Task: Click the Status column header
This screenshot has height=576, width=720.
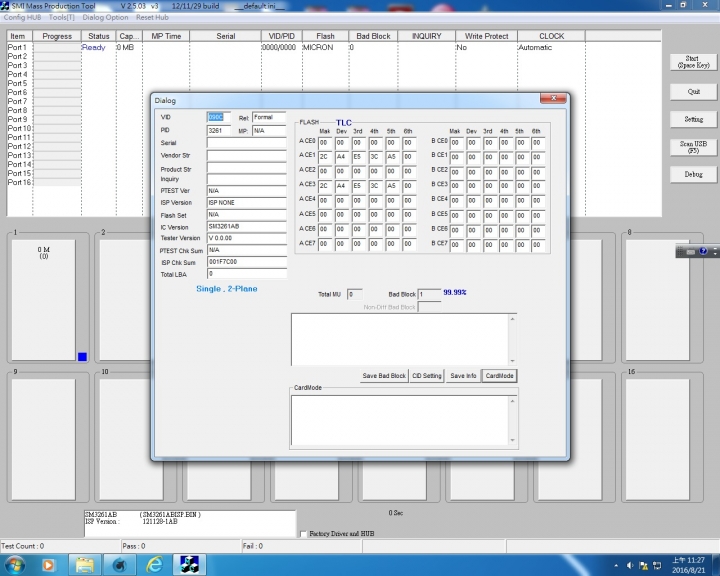Action: (x=99, y=36)
